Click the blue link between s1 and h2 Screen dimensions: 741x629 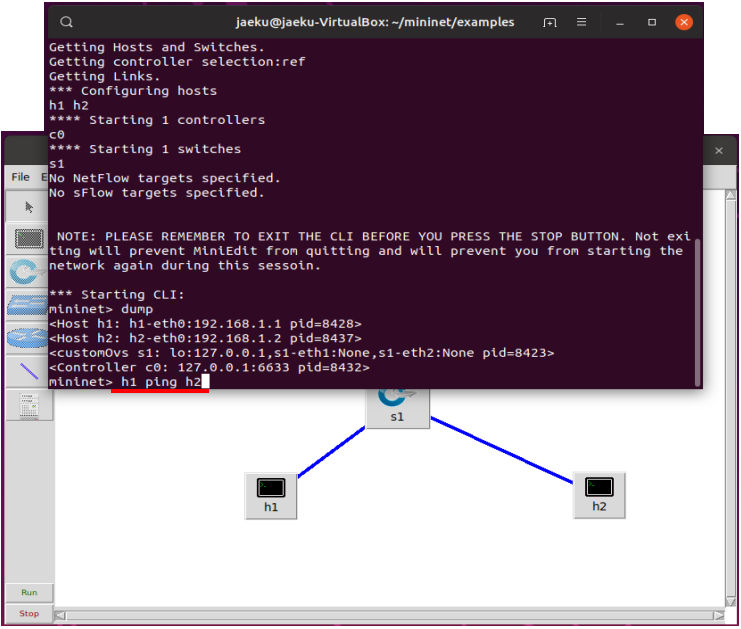tap(502, 450)
